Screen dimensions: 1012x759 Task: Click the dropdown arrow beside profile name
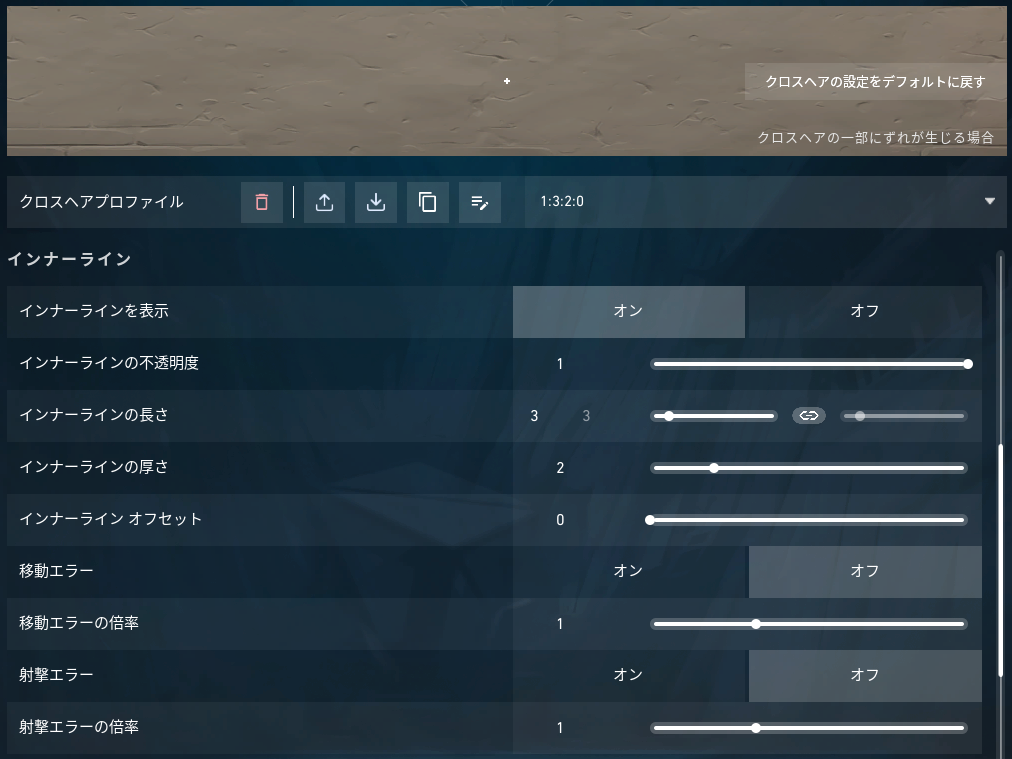(x=989, y=201)
